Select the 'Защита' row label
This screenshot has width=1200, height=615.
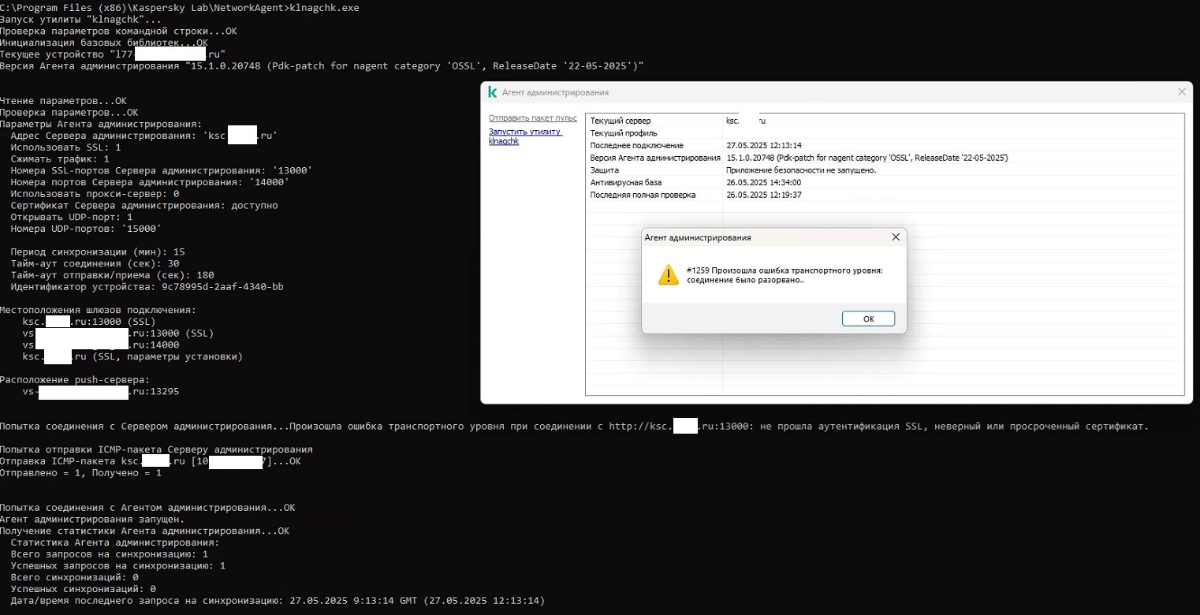[x=604, y=170]
